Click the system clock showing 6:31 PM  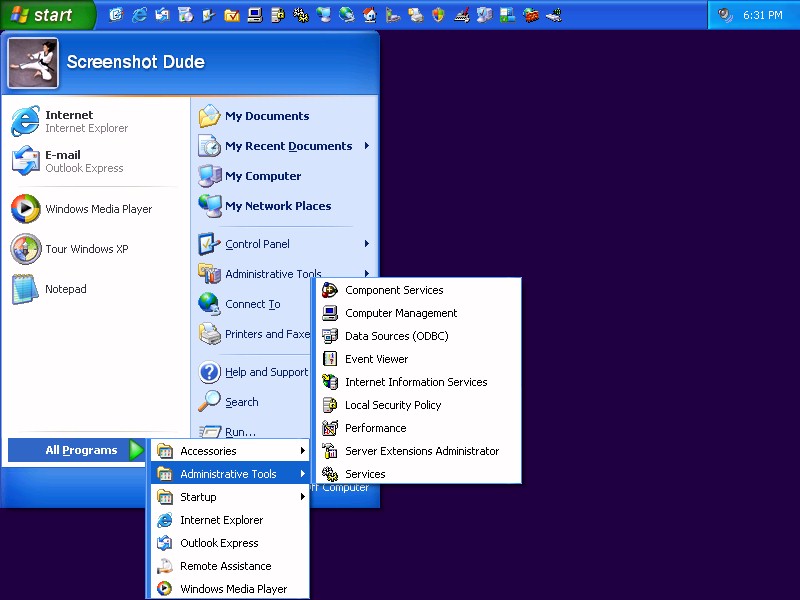coord(762,15)
